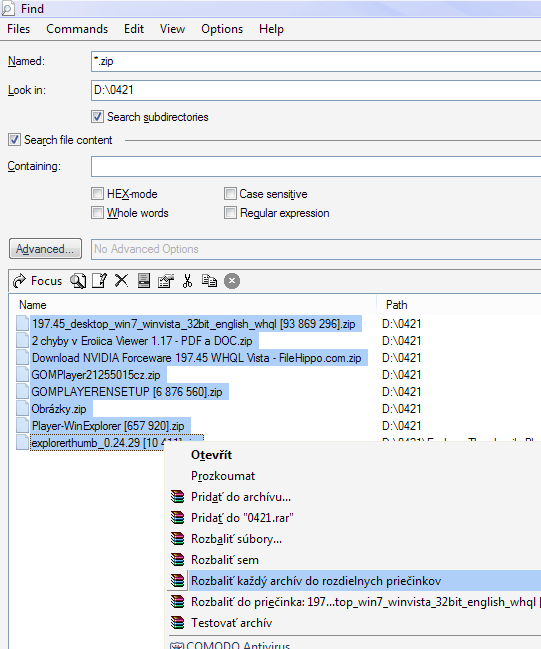Select Rozbaliť každý archív do rozdielnych priečinkov
This screenshot has height=649, width=541.
pyautogui.click(x=354, y=581)
